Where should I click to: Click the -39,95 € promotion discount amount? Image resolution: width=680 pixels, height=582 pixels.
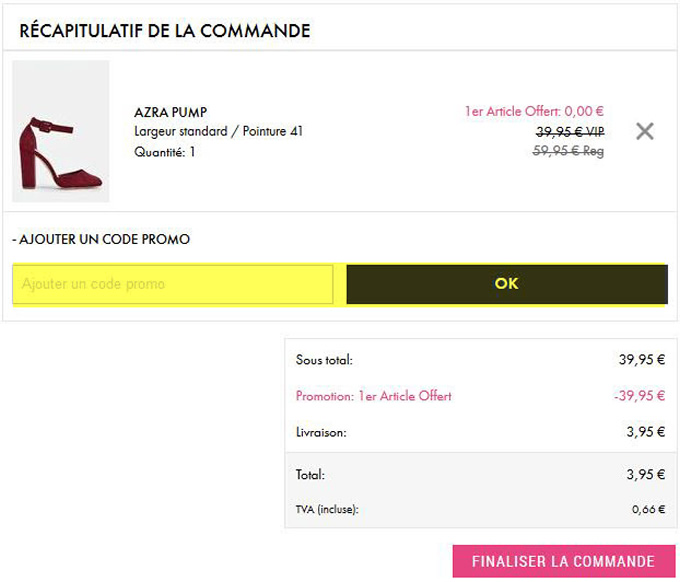(x=639, y=396)
